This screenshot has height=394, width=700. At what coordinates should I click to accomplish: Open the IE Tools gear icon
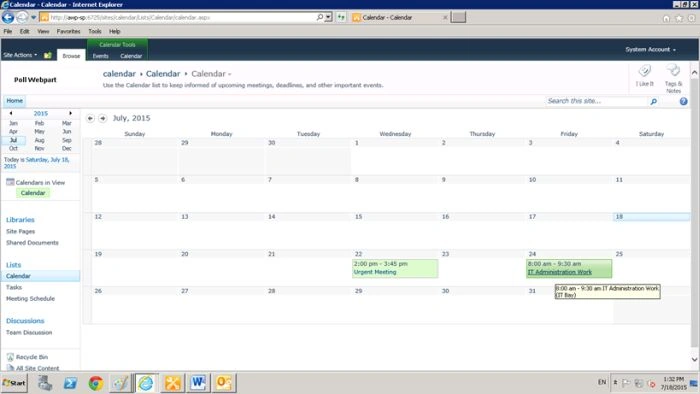[x=692, y=18]
